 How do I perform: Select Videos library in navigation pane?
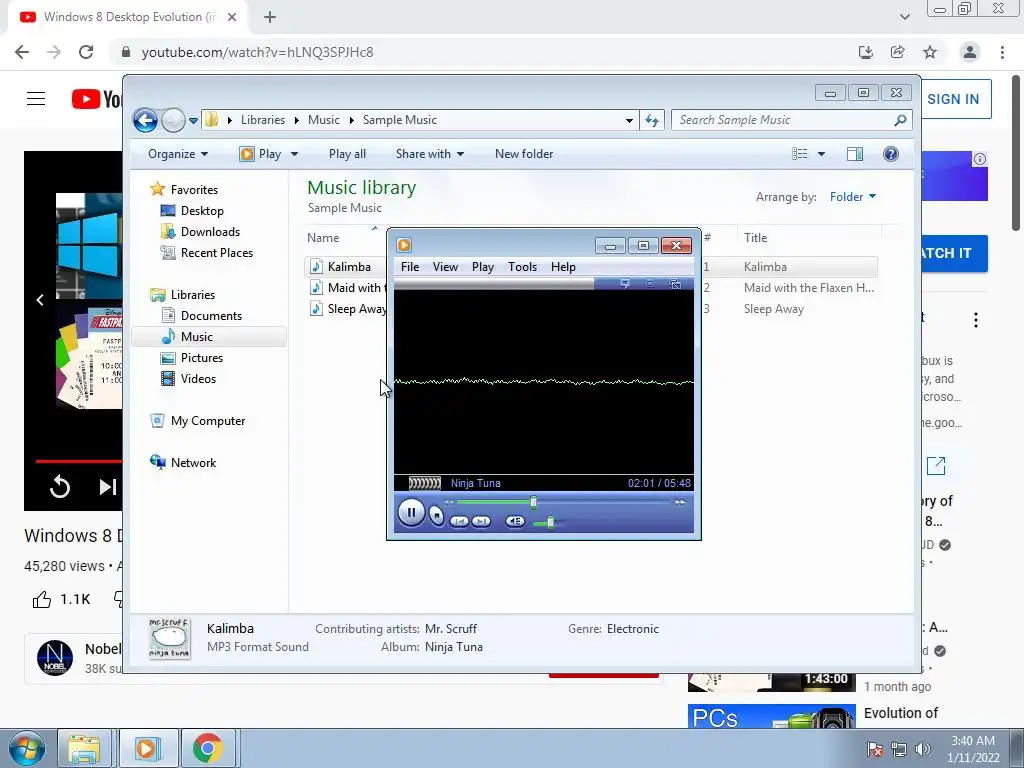pyautogui.click(x=199, y=379)
